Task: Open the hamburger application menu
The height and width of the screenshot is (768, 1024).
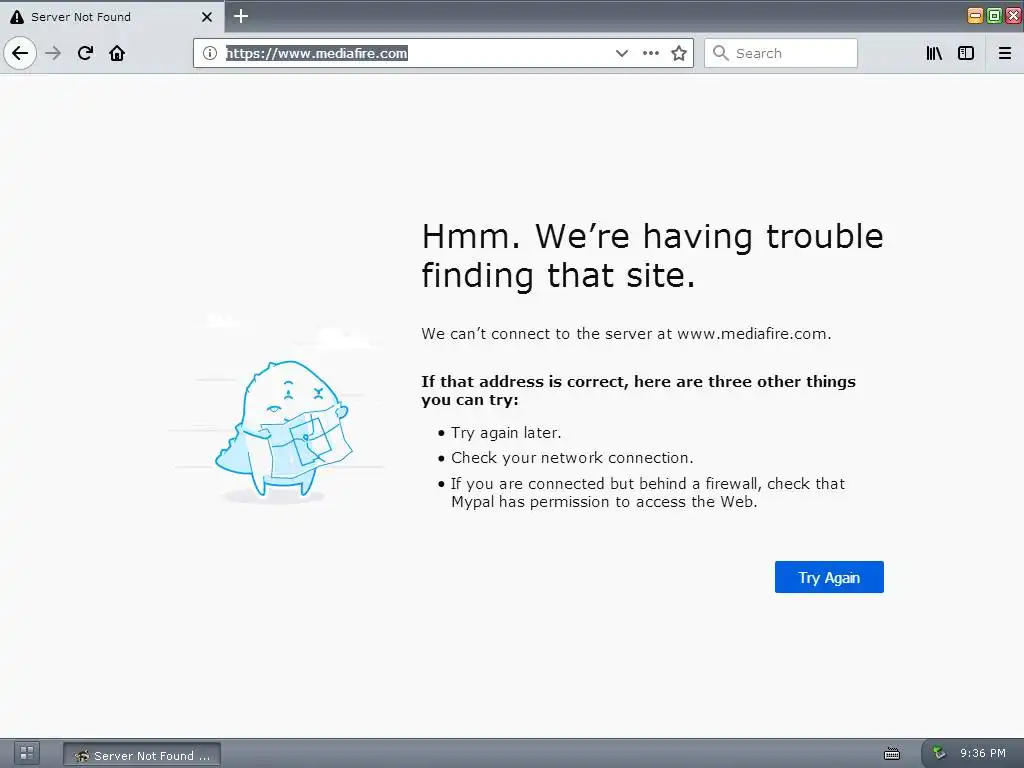Action: click(1005, 53)
